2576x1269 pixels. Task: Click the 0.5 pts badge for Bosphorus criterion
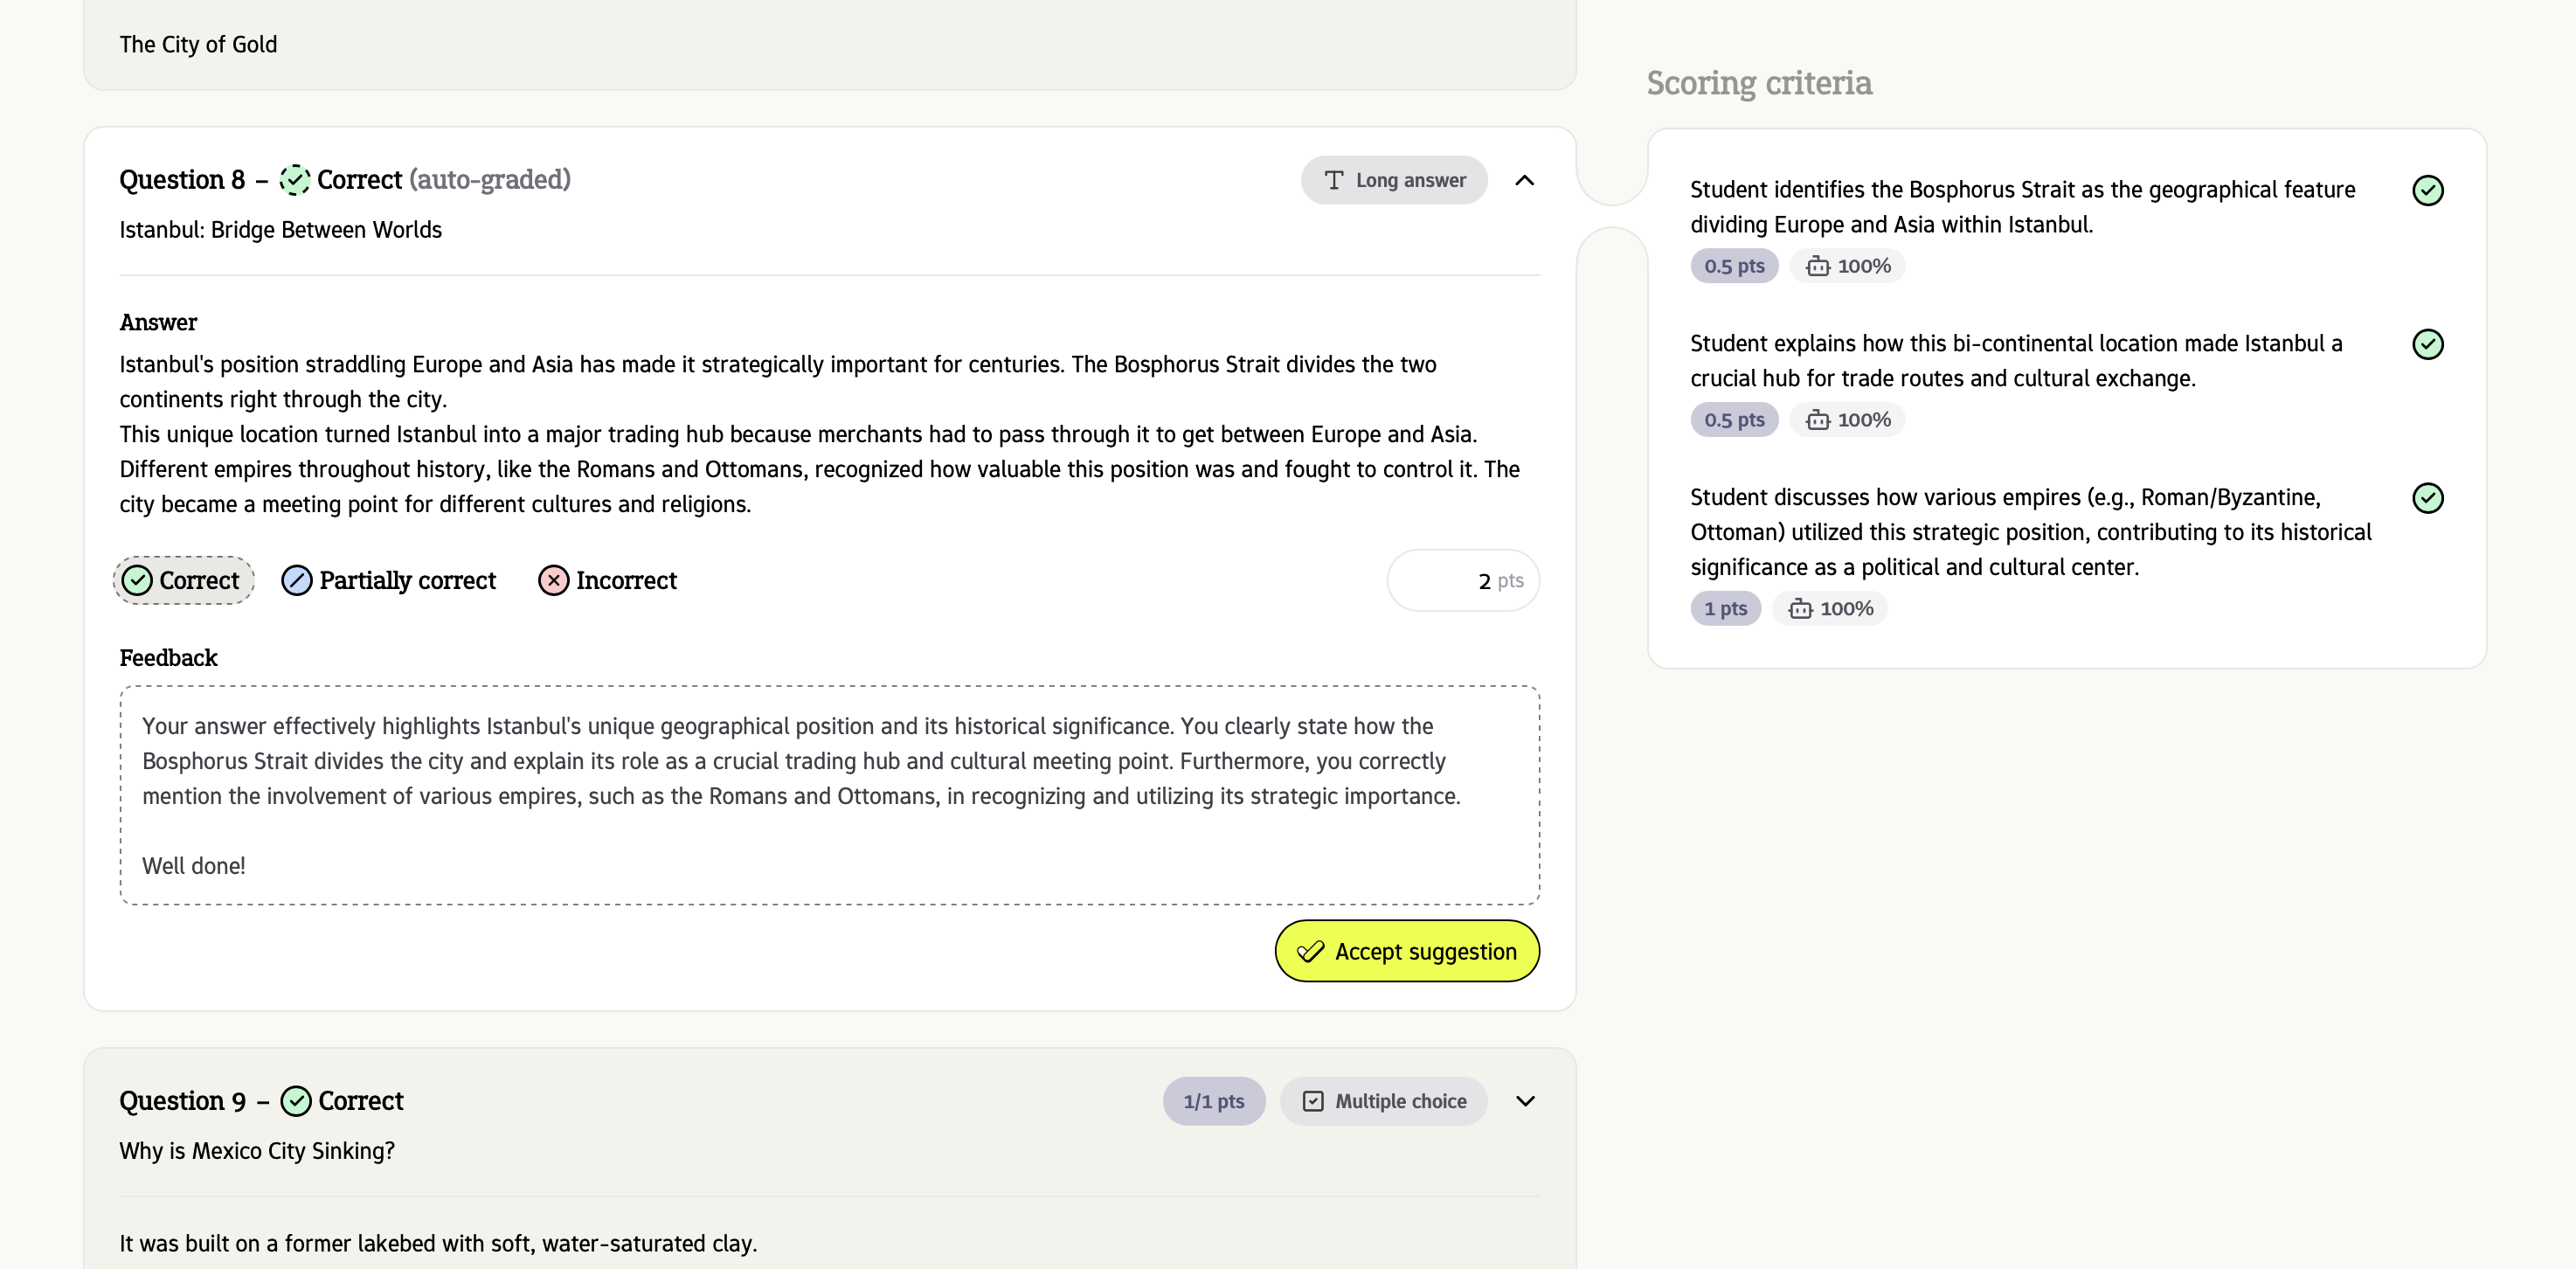1734,266
